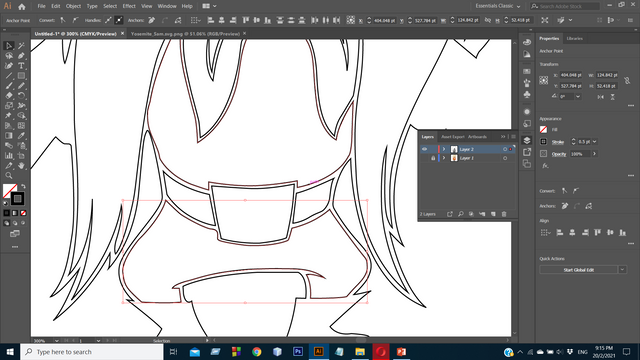
Task: Switch to Yosemite_Sam.svg.png document tab
Action: click(x=185, y=34)
